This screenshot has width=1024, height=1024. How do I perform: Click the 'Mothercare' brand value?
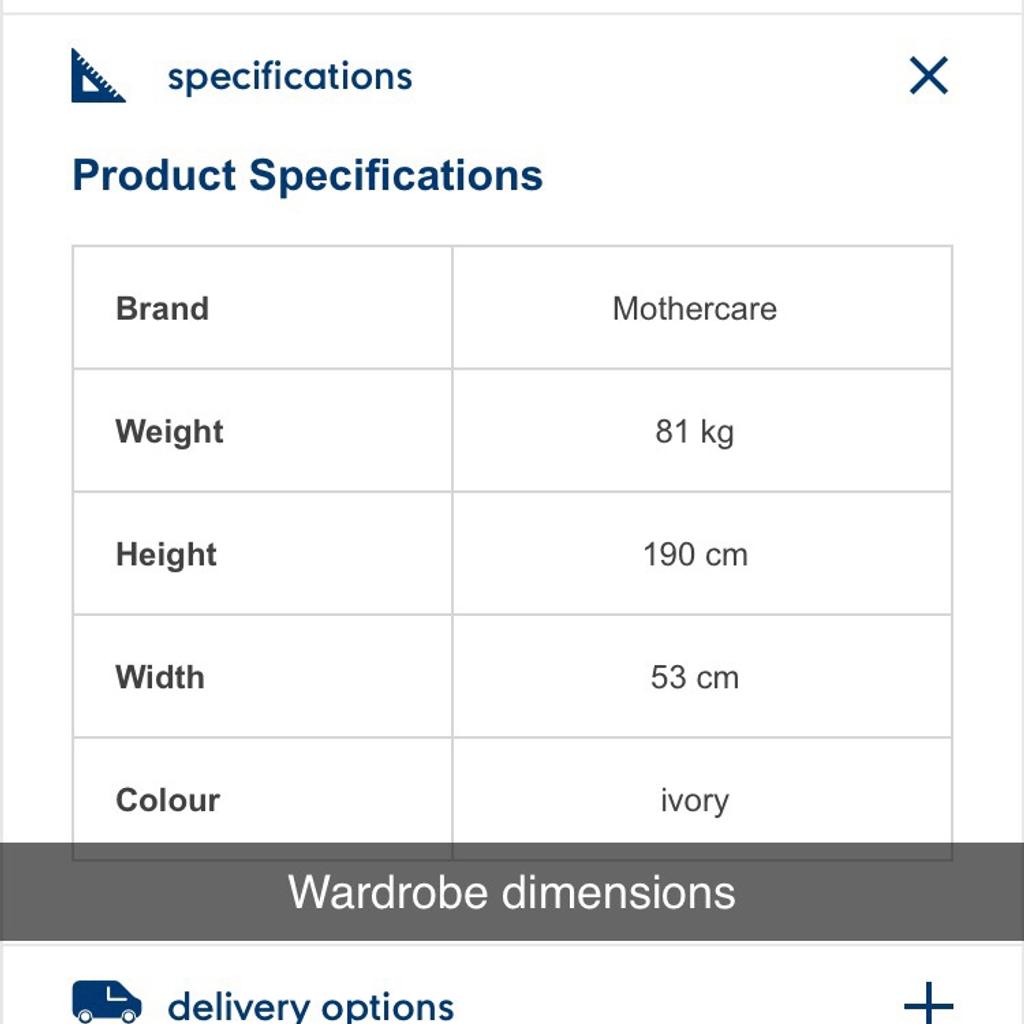tap(694, 308)
